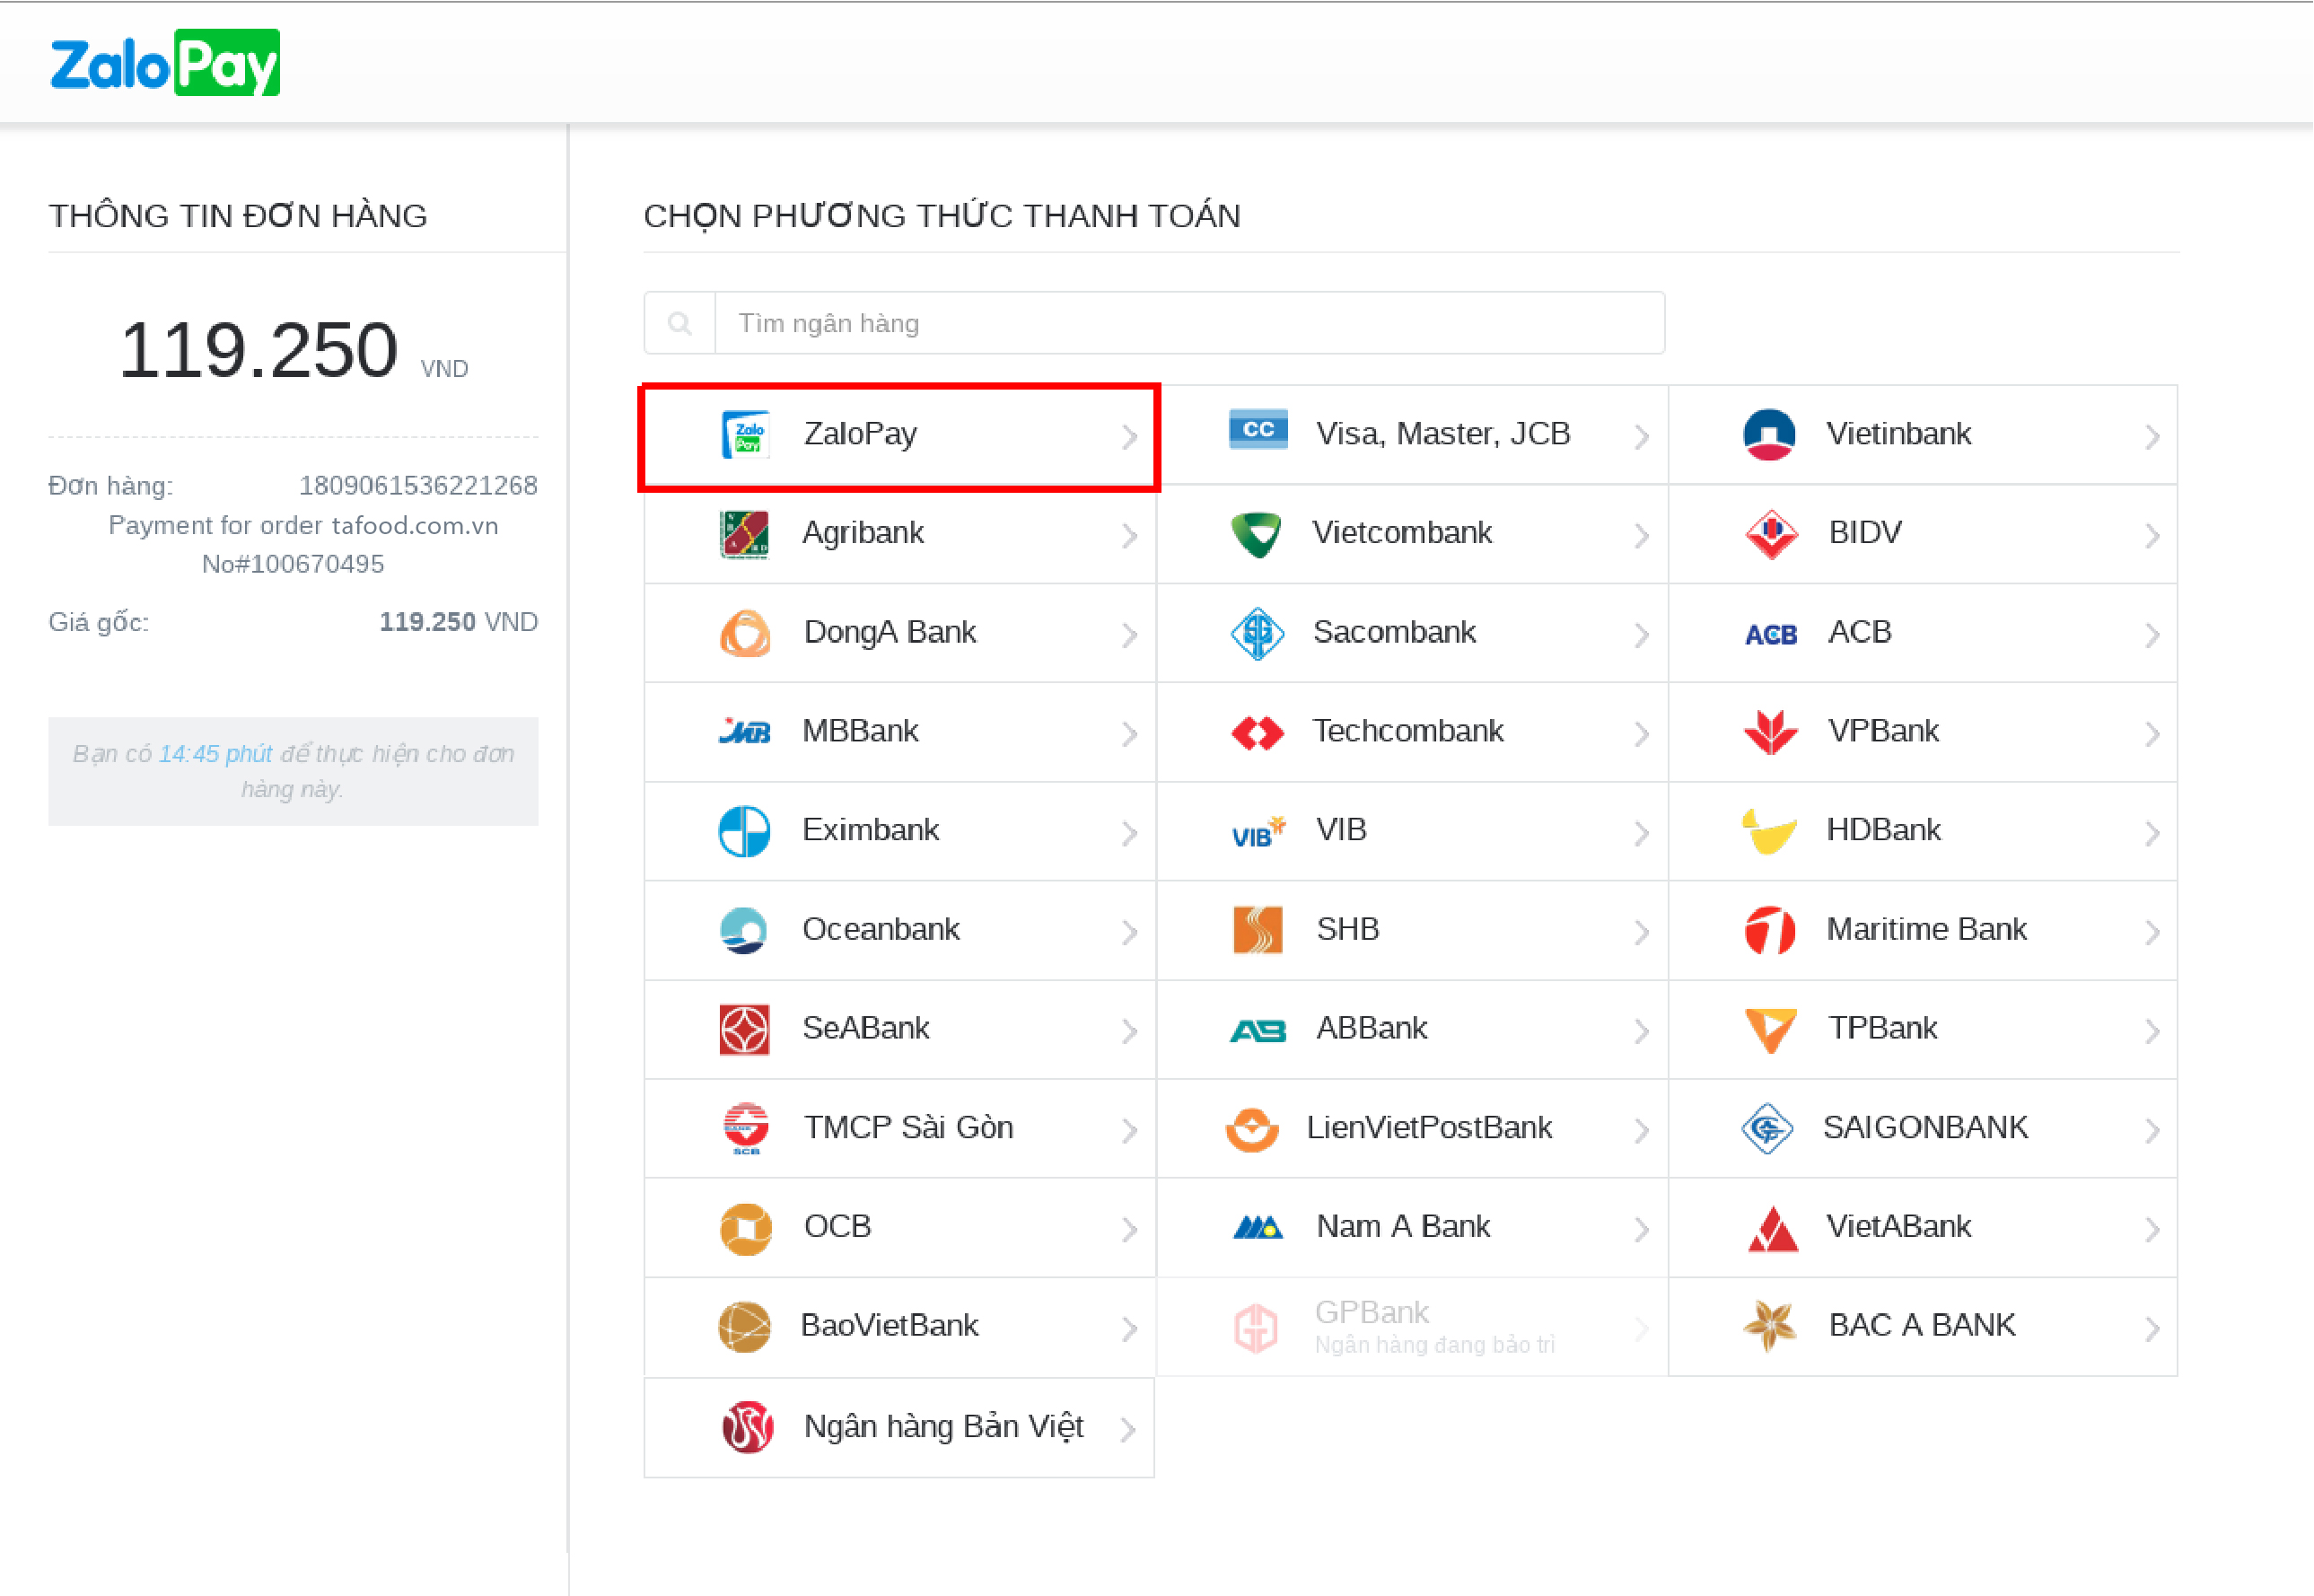Click the ZaloPay logo in header

[165, 63]
